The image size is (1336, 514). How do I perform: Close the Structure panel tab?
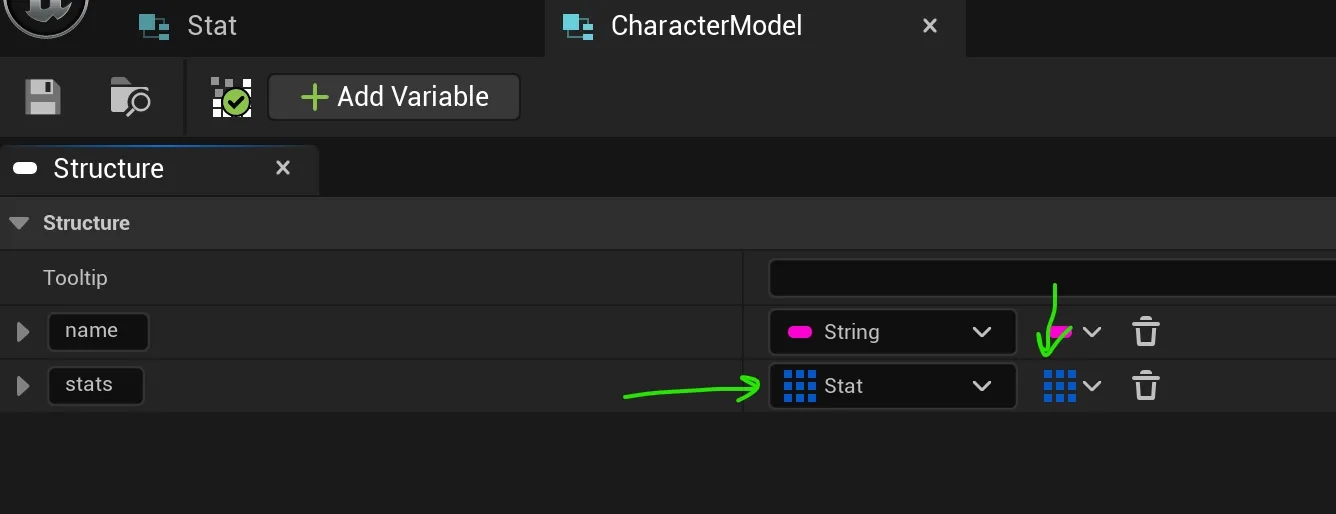(283, 168)
